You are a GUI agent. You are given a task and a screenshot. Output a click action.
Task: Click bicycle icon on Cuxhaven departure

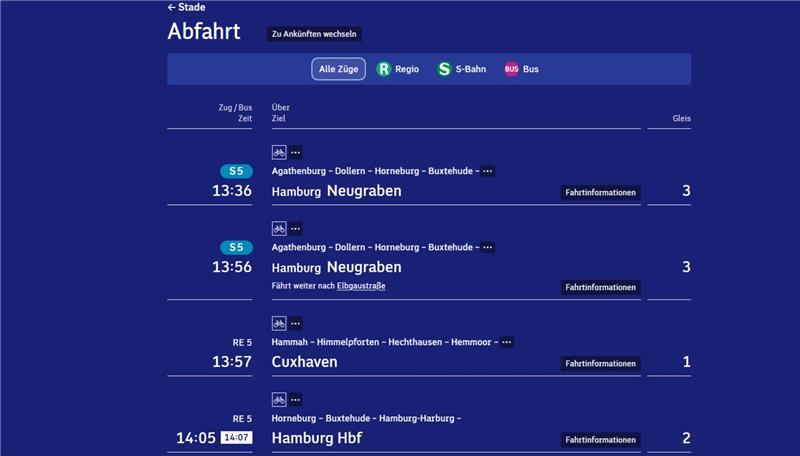coord(279,323)
